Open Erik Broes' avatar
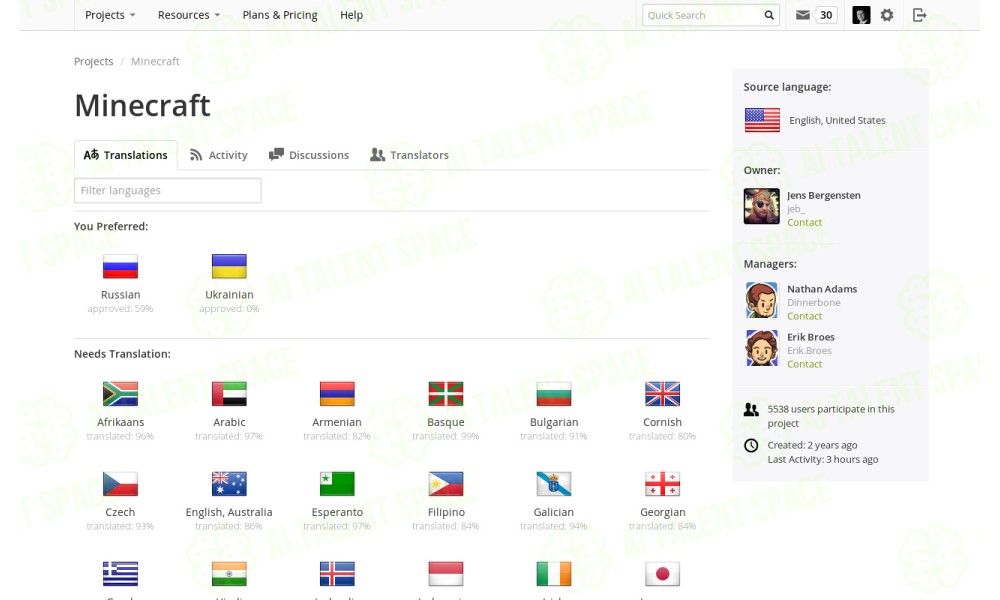This screenshot has height=600, width=1000. (x=761, y=348)
